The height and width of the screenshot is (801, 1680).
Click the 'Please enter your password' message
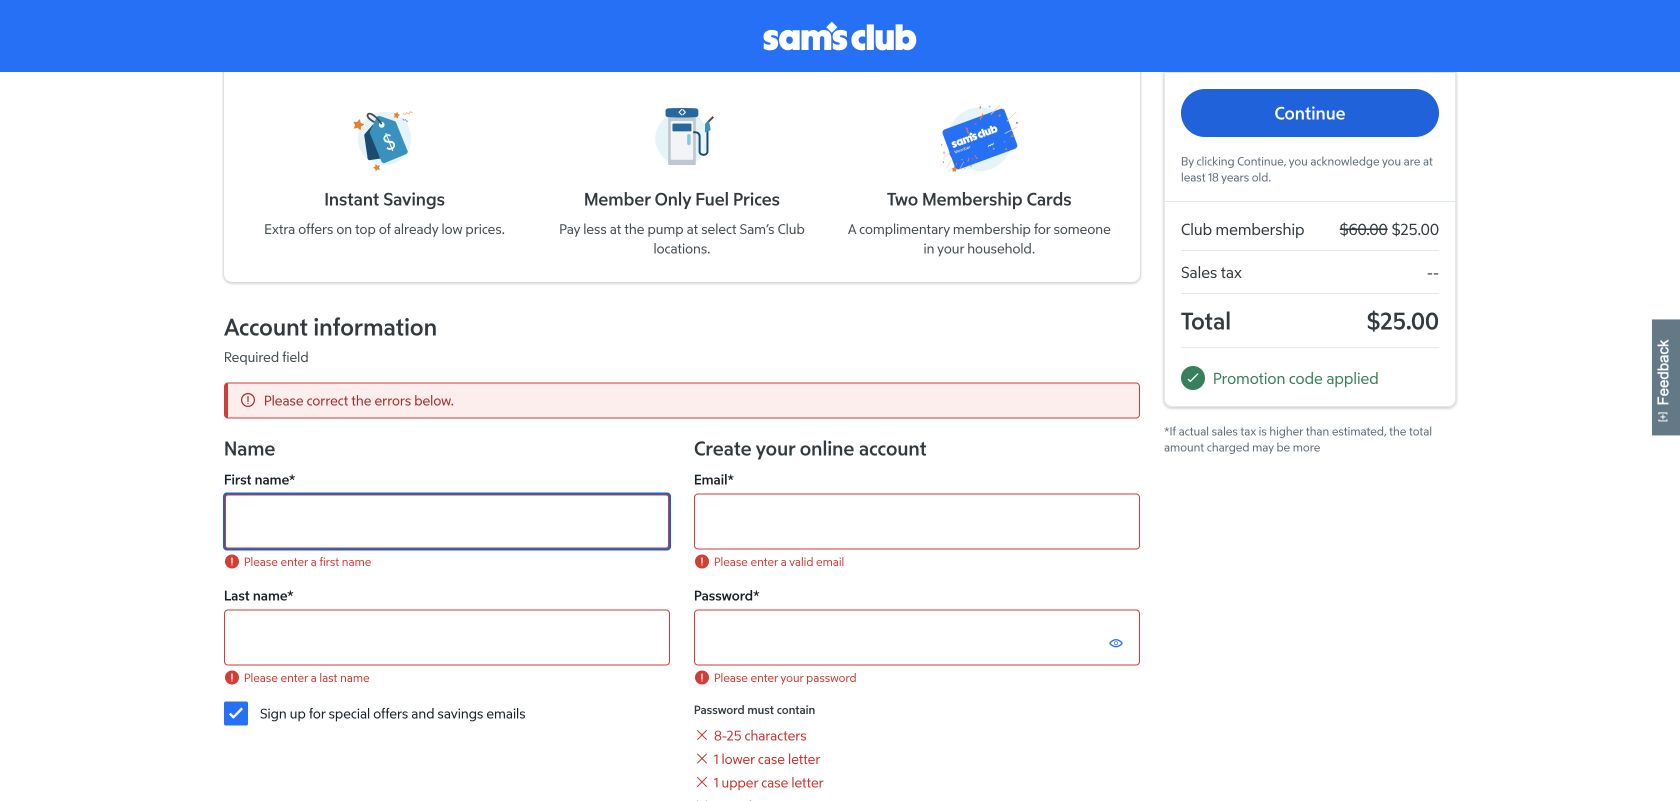[785, 678]
